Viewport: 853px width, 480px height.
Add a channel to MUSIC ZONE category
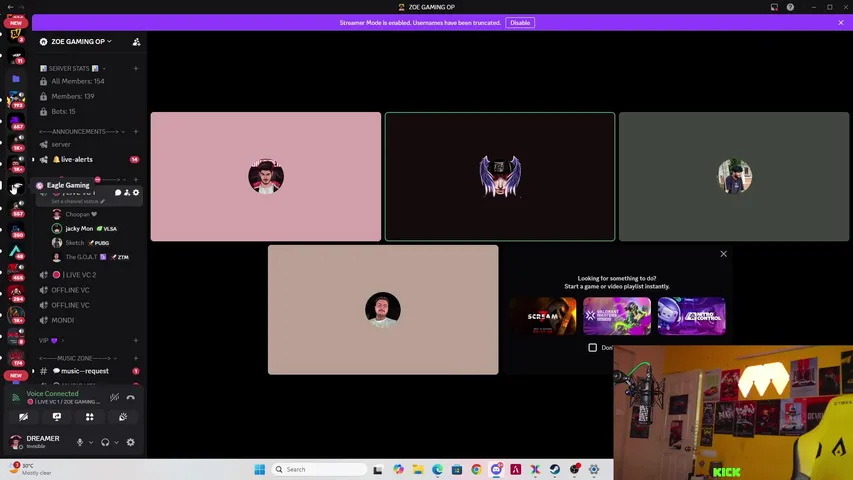pos(136,358)
